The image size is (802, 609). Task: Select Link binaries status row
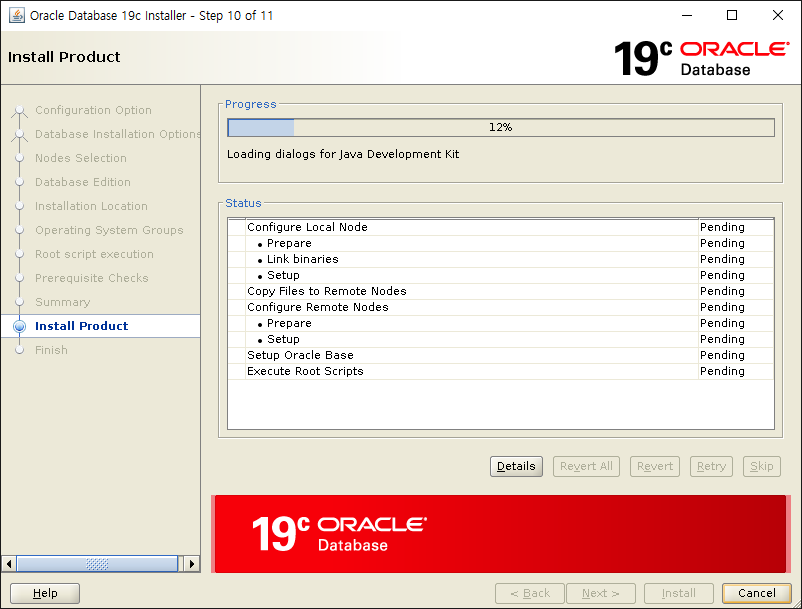[x=501, y=259]
